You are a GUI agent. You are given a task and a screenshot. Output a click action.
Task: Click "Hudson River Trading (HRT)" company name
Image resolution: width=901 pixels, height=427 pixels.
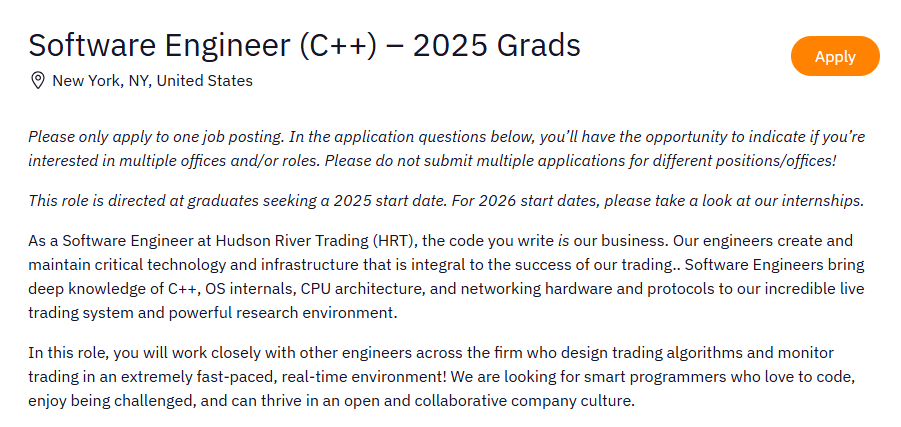315,240
